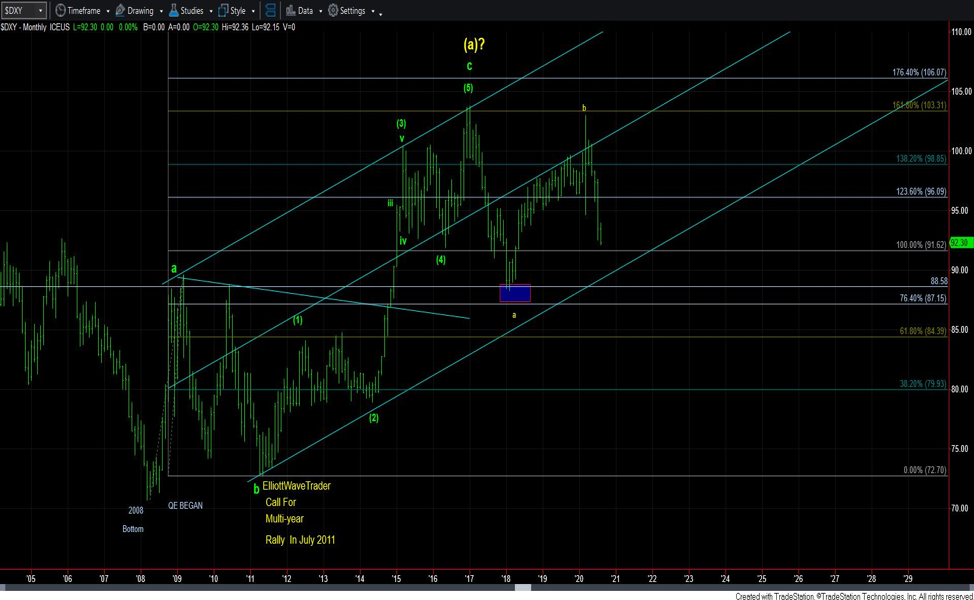This screenshot has height=600, width=974.
Task: Expand the Style dropdown arrow
Action: pos(251,12)
